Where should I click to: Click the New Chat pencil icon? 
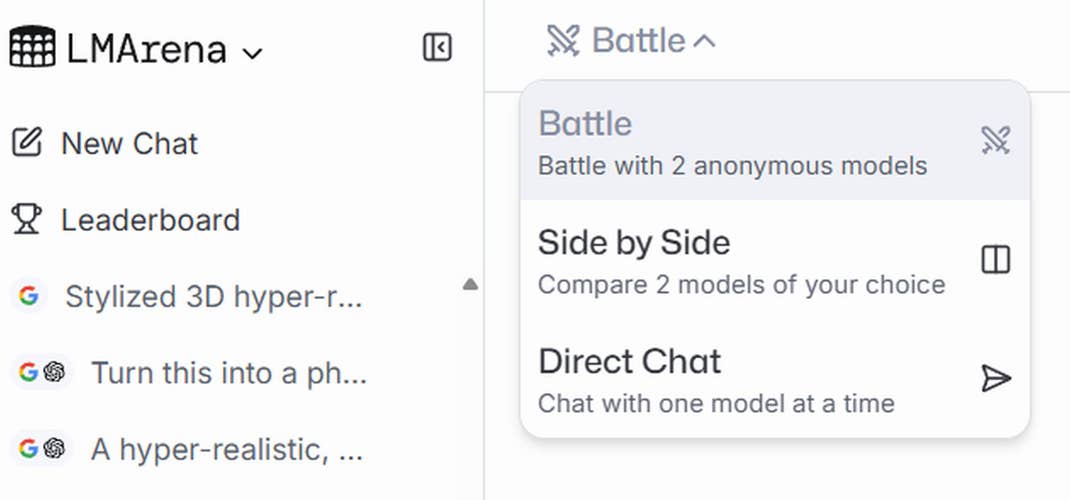(27, 143)
